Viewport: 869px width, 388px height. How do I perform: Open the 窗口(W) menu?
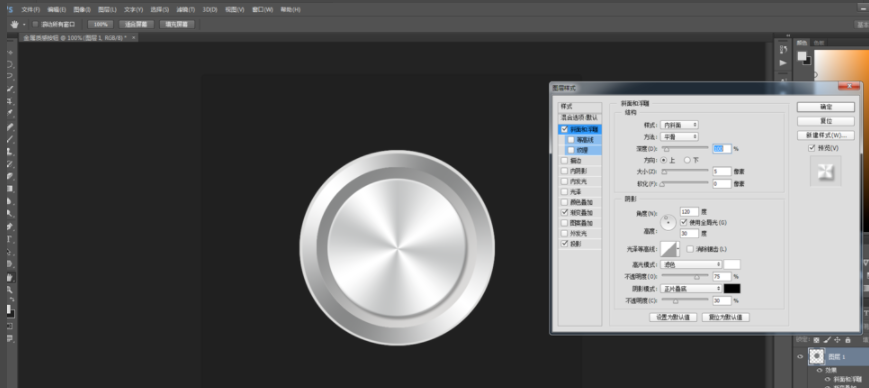[263, 9]
